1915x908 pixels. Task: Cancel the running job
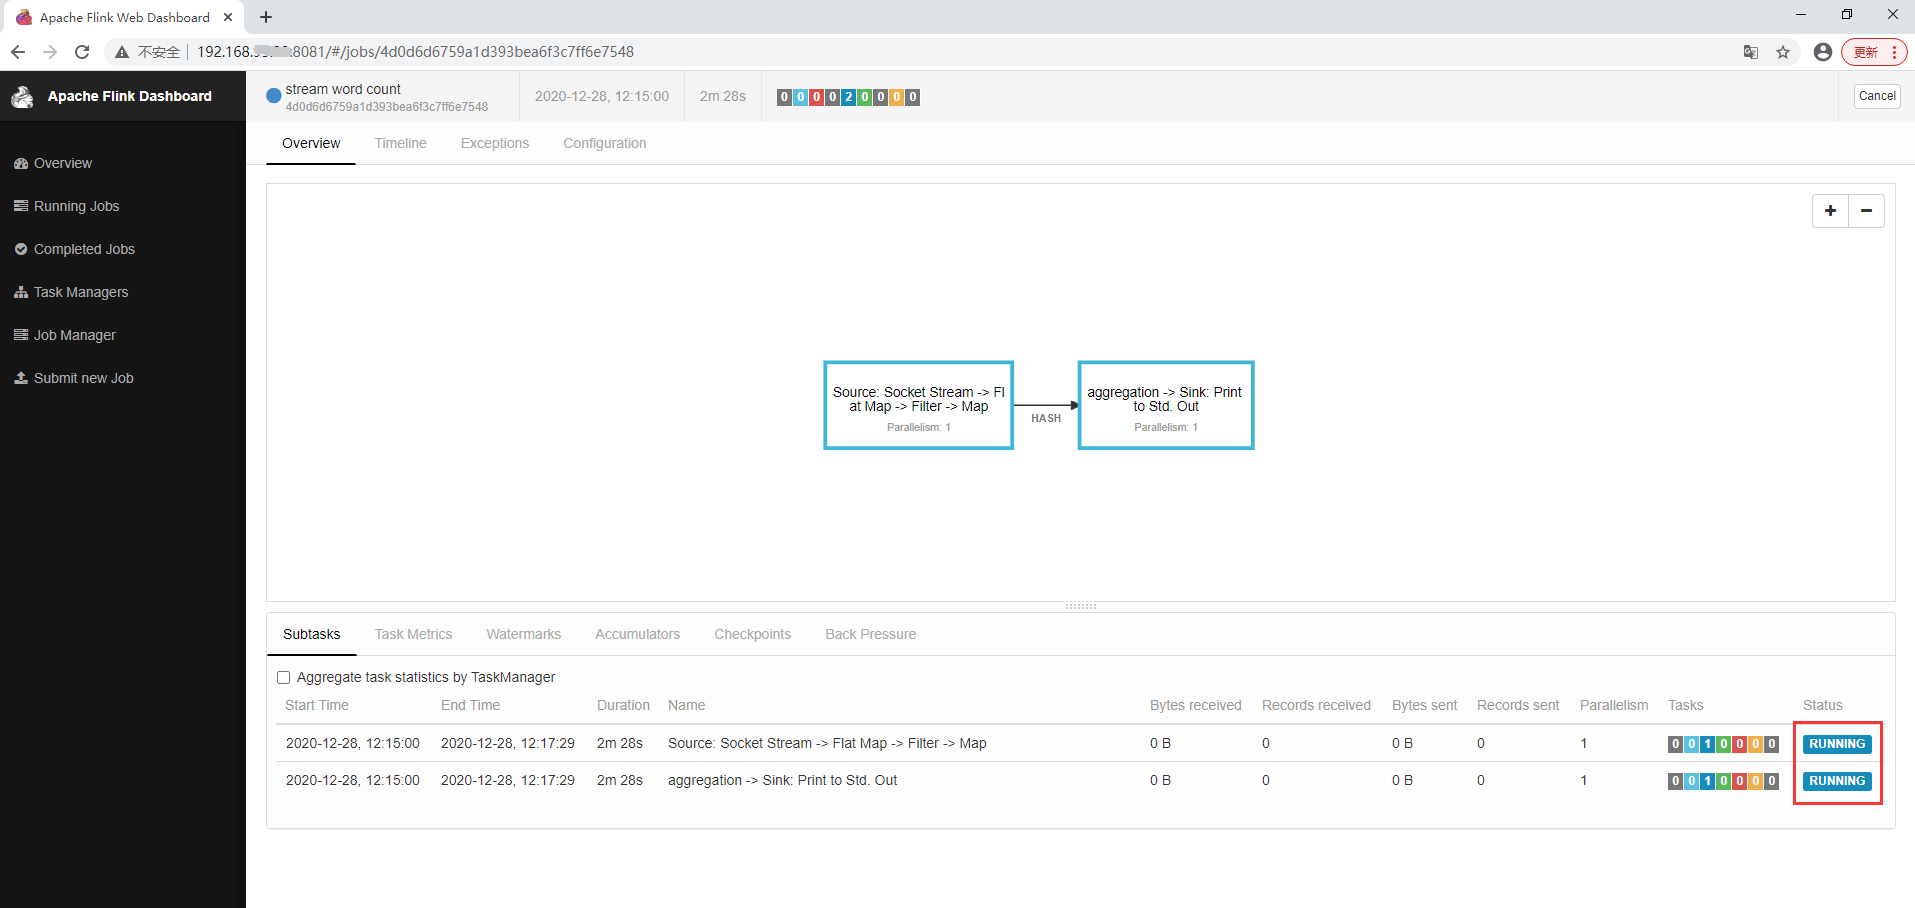(x=1877, y=96)
